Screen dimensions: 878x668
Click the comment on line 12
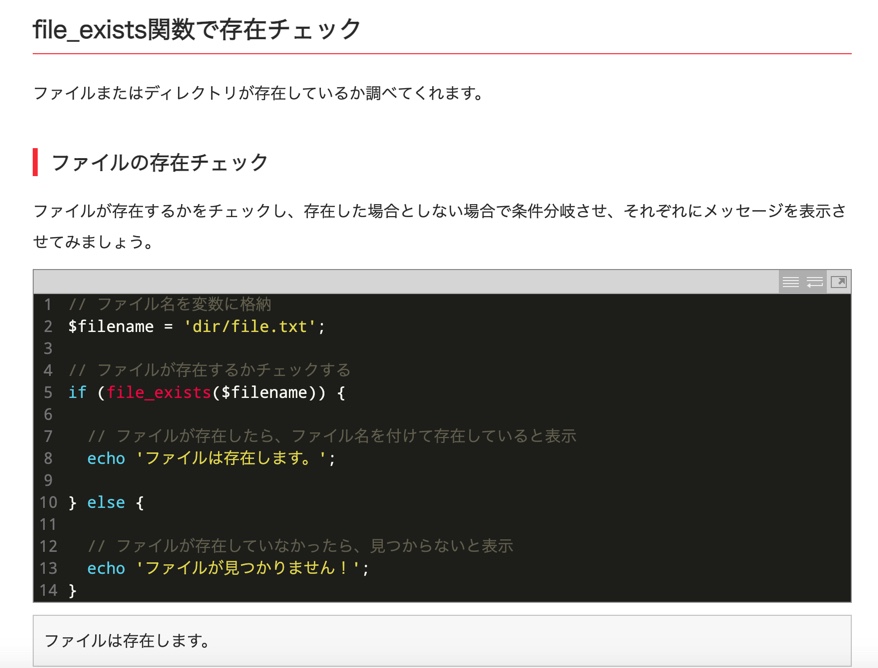300,547
